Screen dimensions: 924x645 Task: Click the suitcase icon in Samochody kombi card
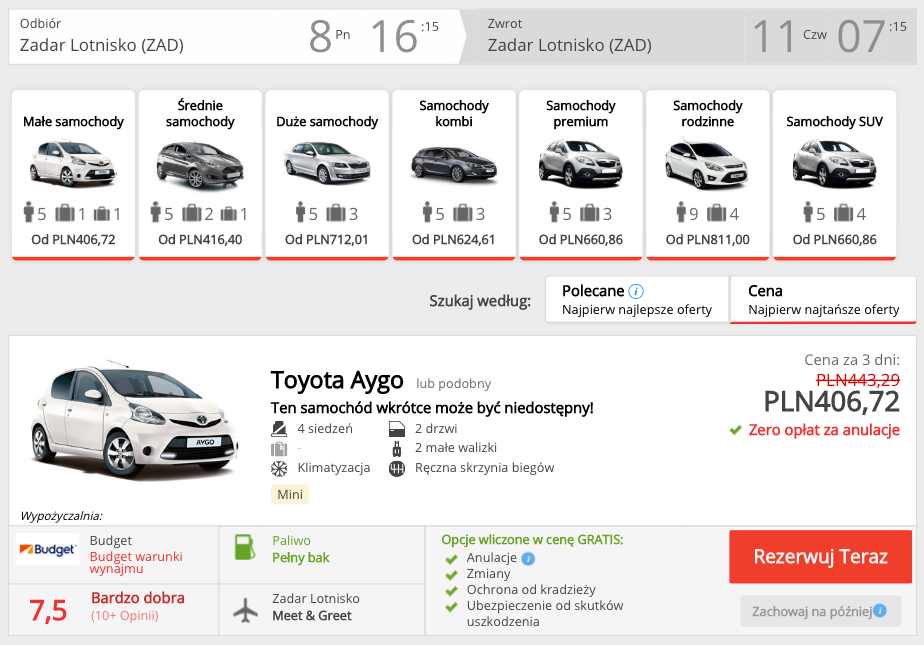(463, 213)
